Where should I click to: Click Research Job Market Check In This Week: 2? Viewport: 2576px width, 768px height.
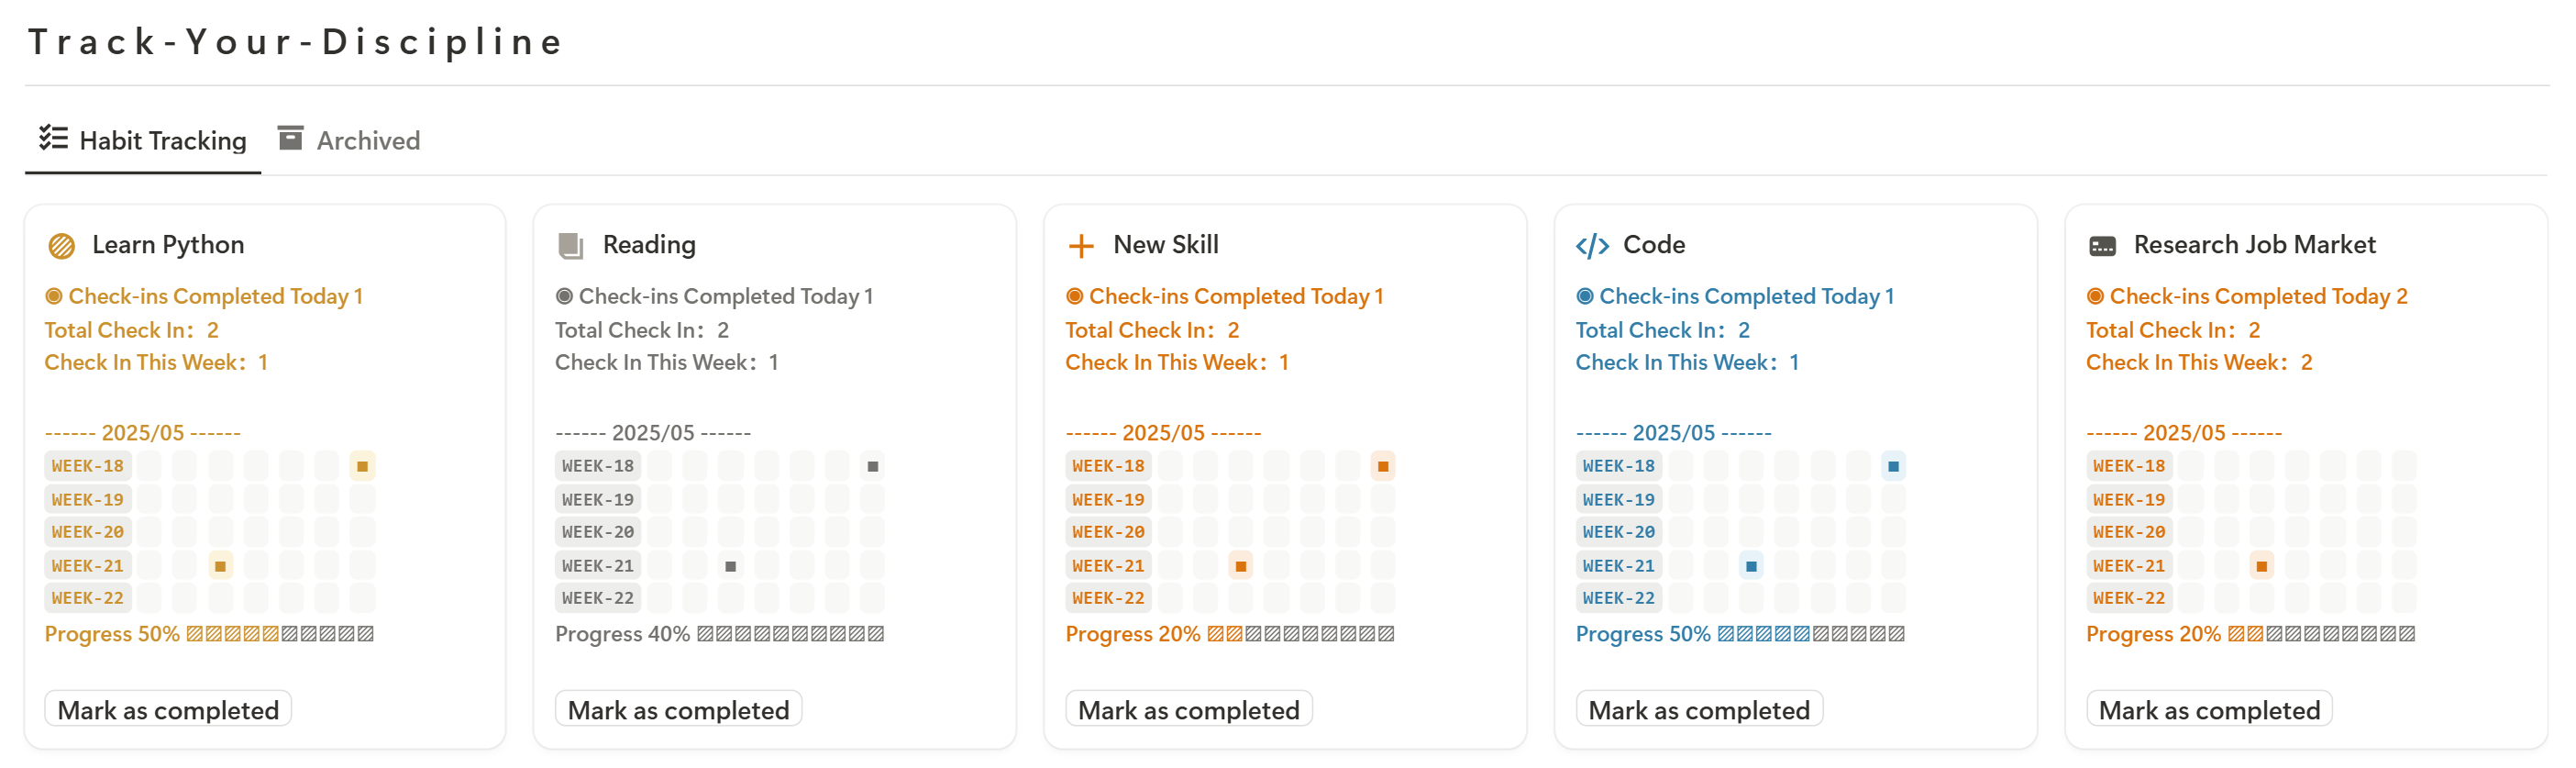point(2199,362)
